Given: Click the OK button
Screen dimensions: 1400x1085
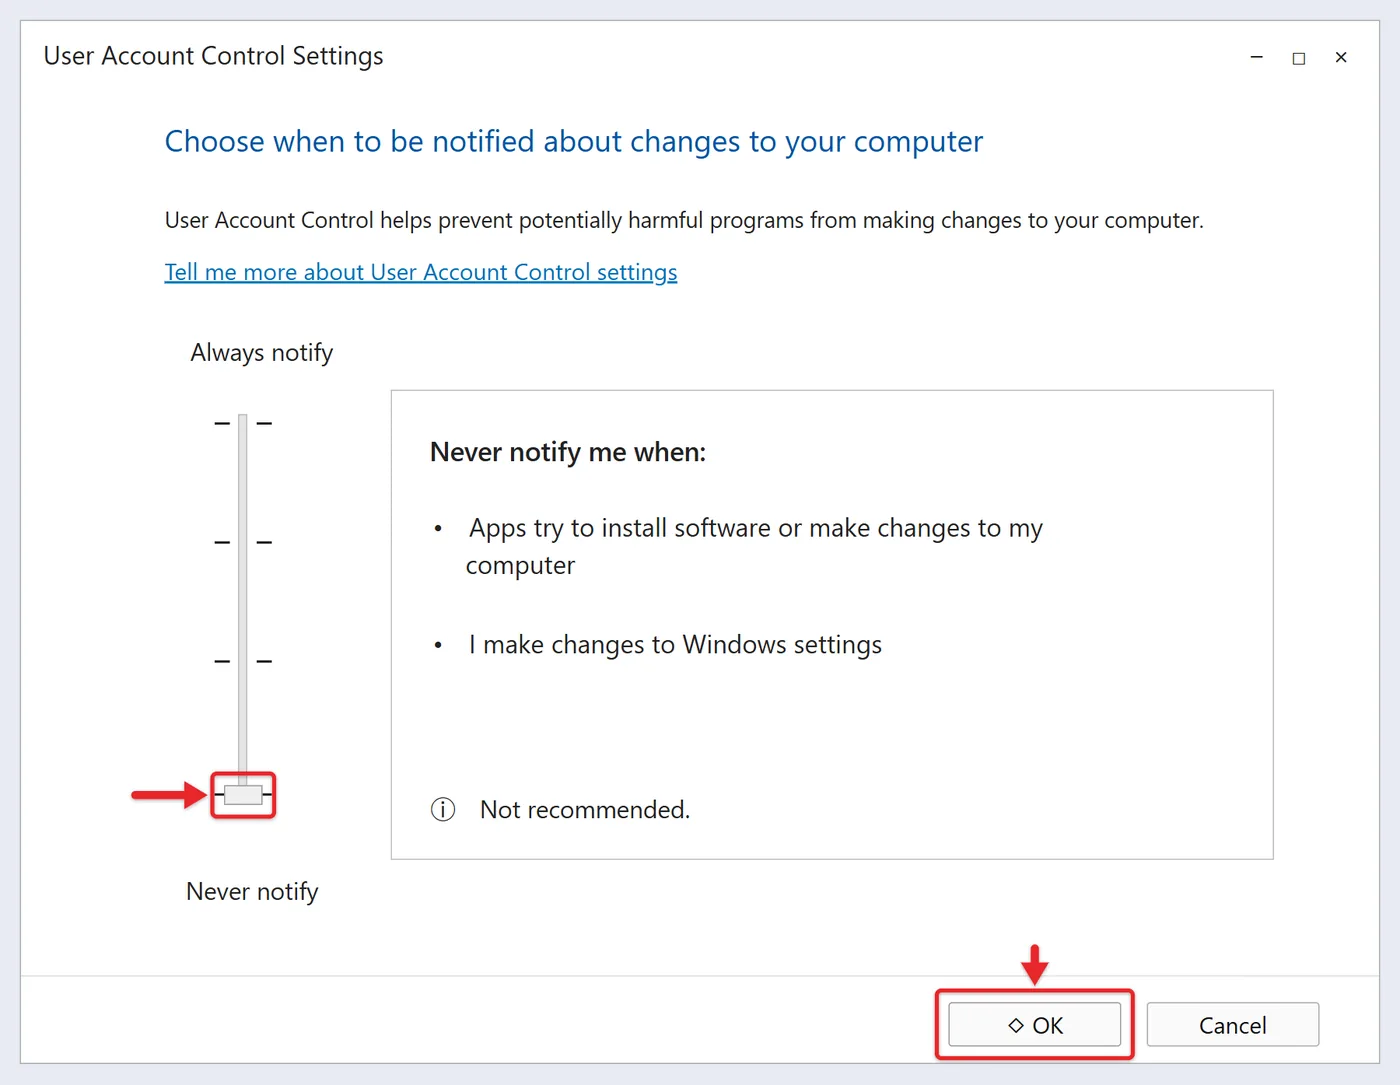Looking at the screenshot, I should pyautogui.click(x=1034, y=1024).
